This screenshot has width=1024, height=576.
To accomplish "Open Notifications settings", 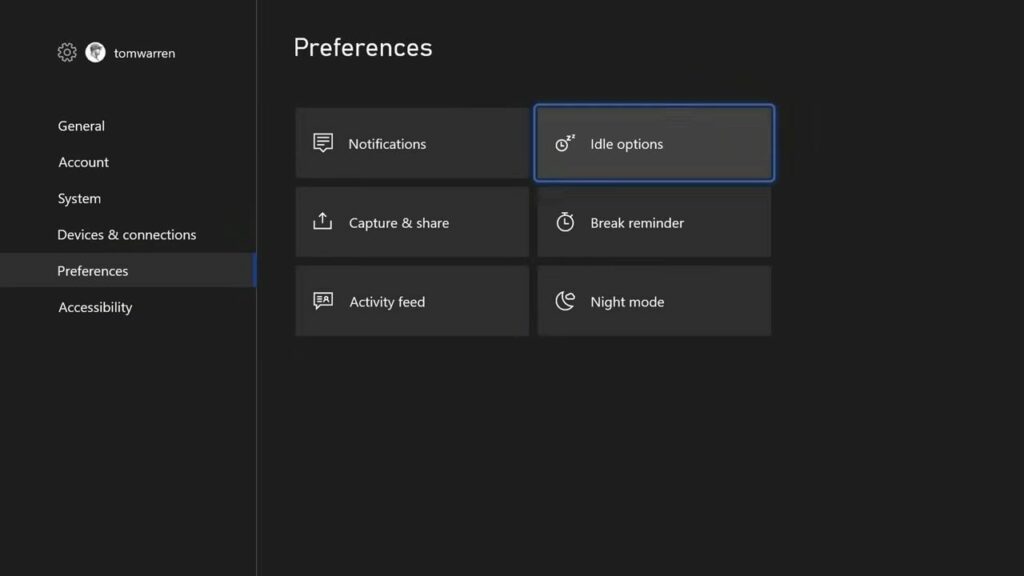I will point(411,143).
